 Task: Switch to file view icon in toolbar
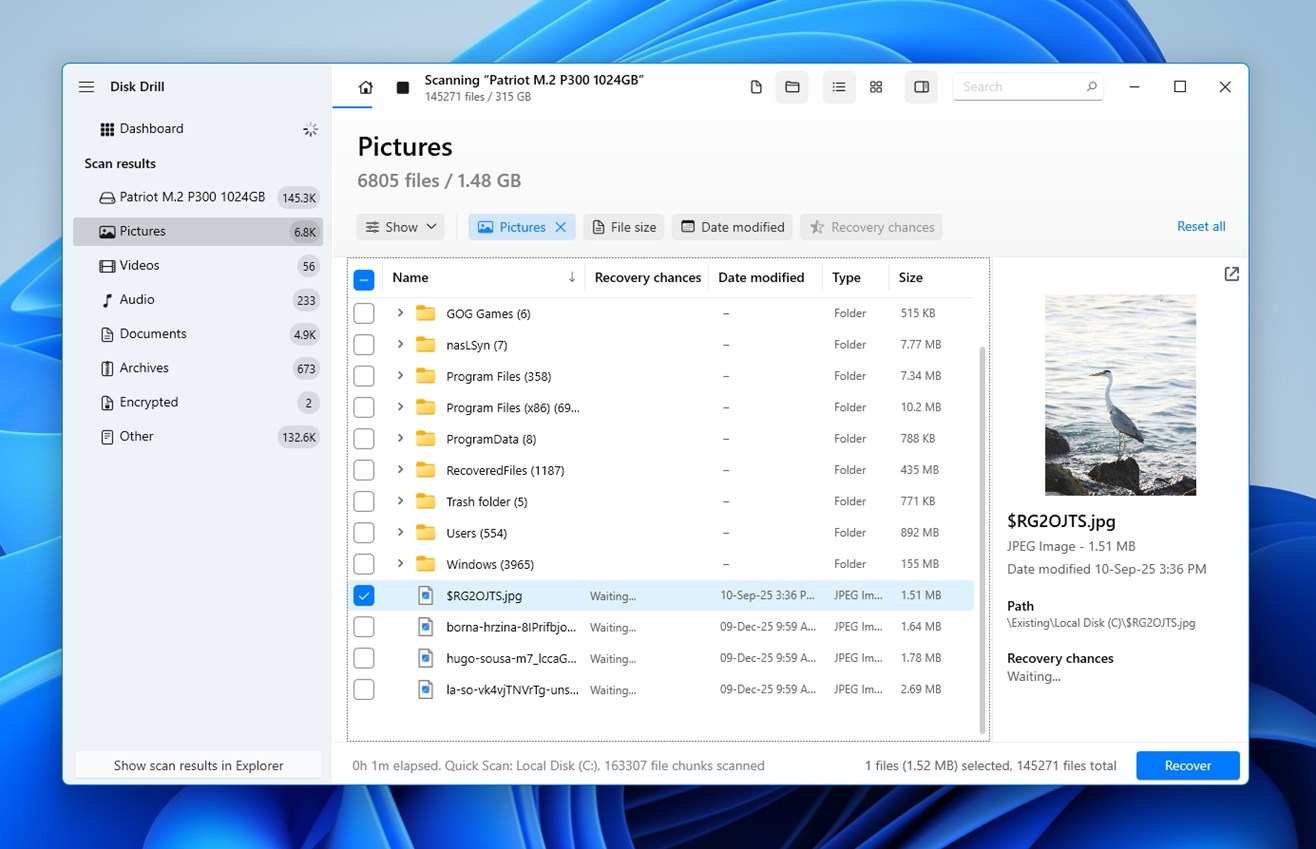[756, 87]
